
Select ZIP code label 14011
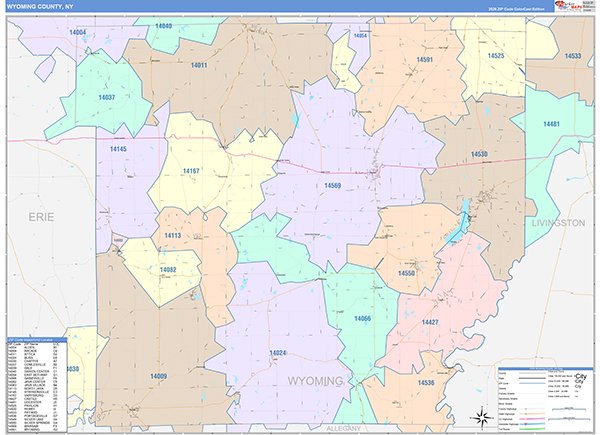[x=199, y=65]
